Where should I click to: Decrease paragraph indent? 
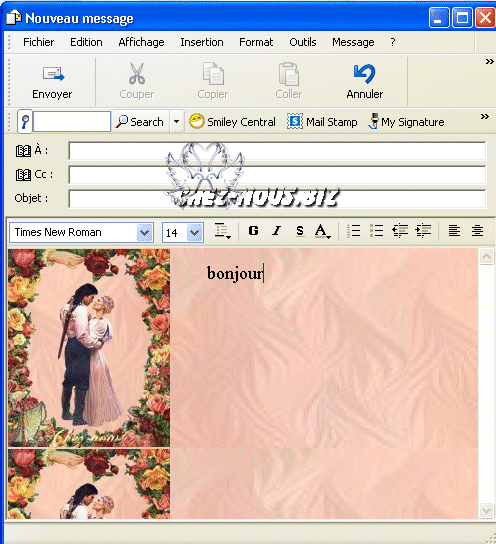[400, 231]
